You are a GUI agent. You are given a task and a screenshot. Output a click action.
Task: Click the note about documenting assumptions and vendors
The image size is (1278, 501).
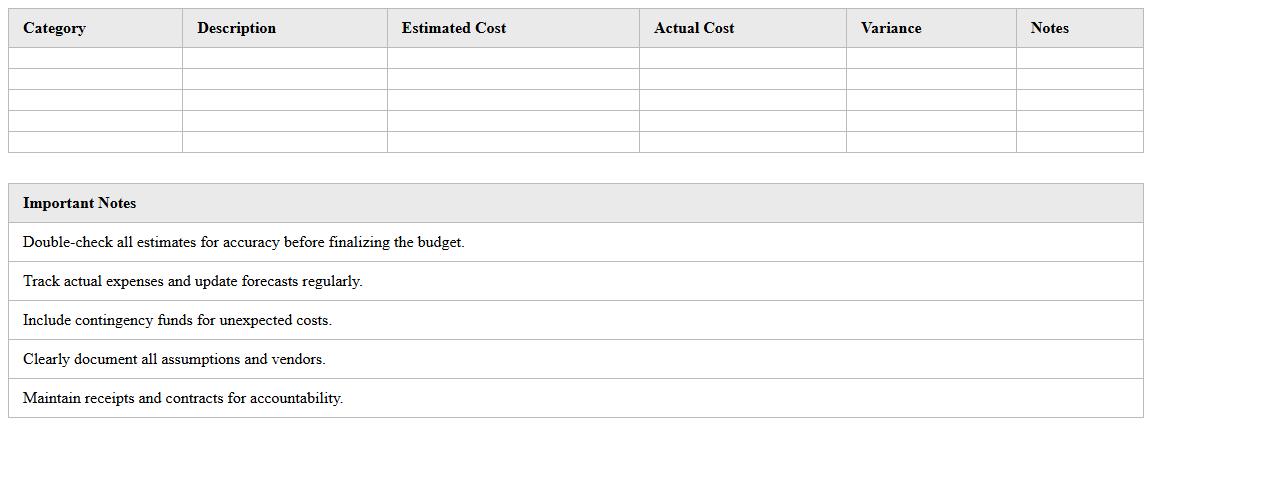(x=174, y=359)
